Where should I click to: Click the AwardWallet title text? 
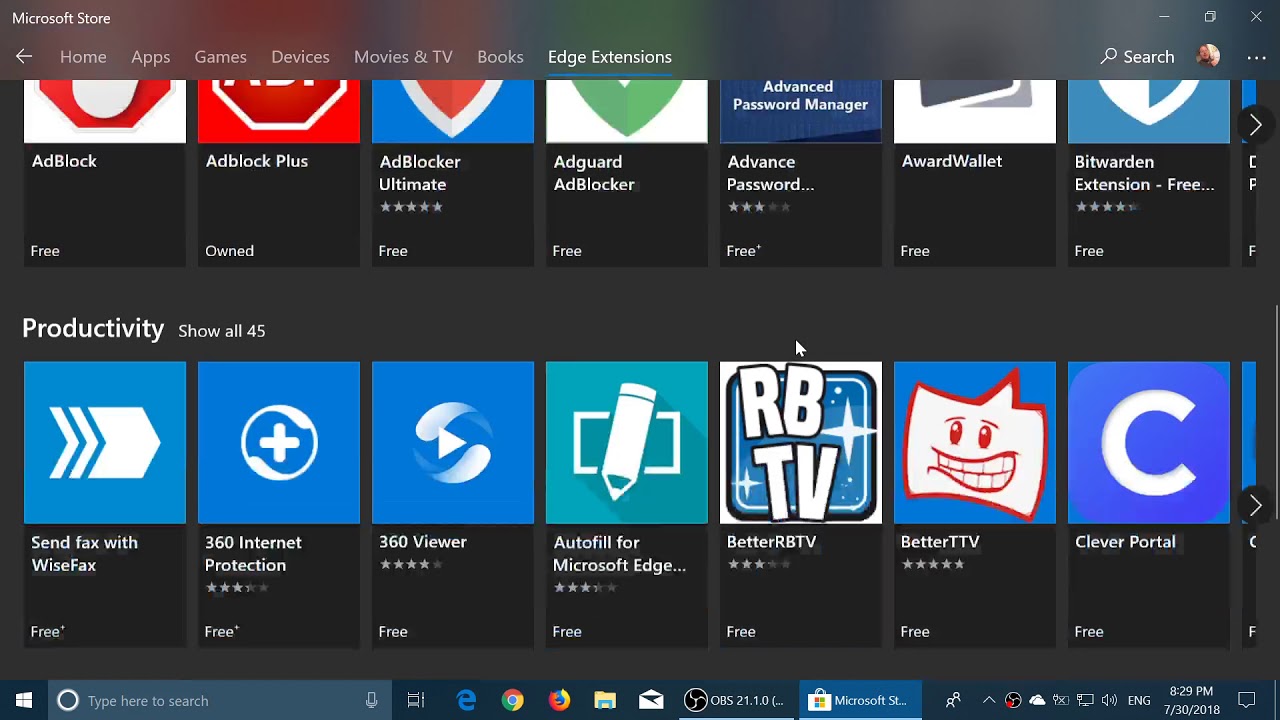coord(952,161)
